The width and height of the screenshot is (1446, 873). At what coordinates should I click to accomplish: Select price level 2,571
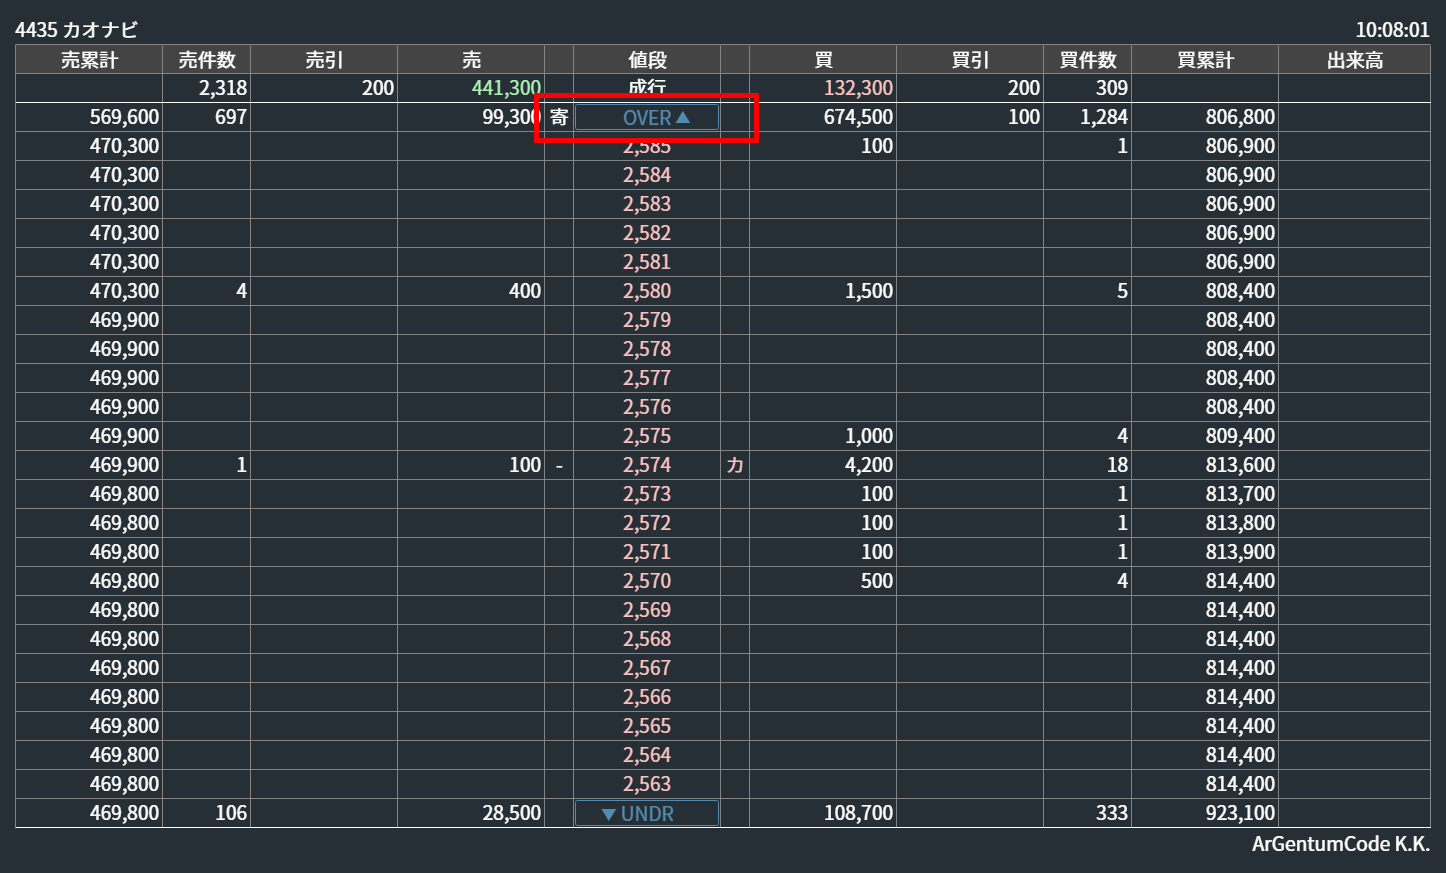click(x=647, y=552)
